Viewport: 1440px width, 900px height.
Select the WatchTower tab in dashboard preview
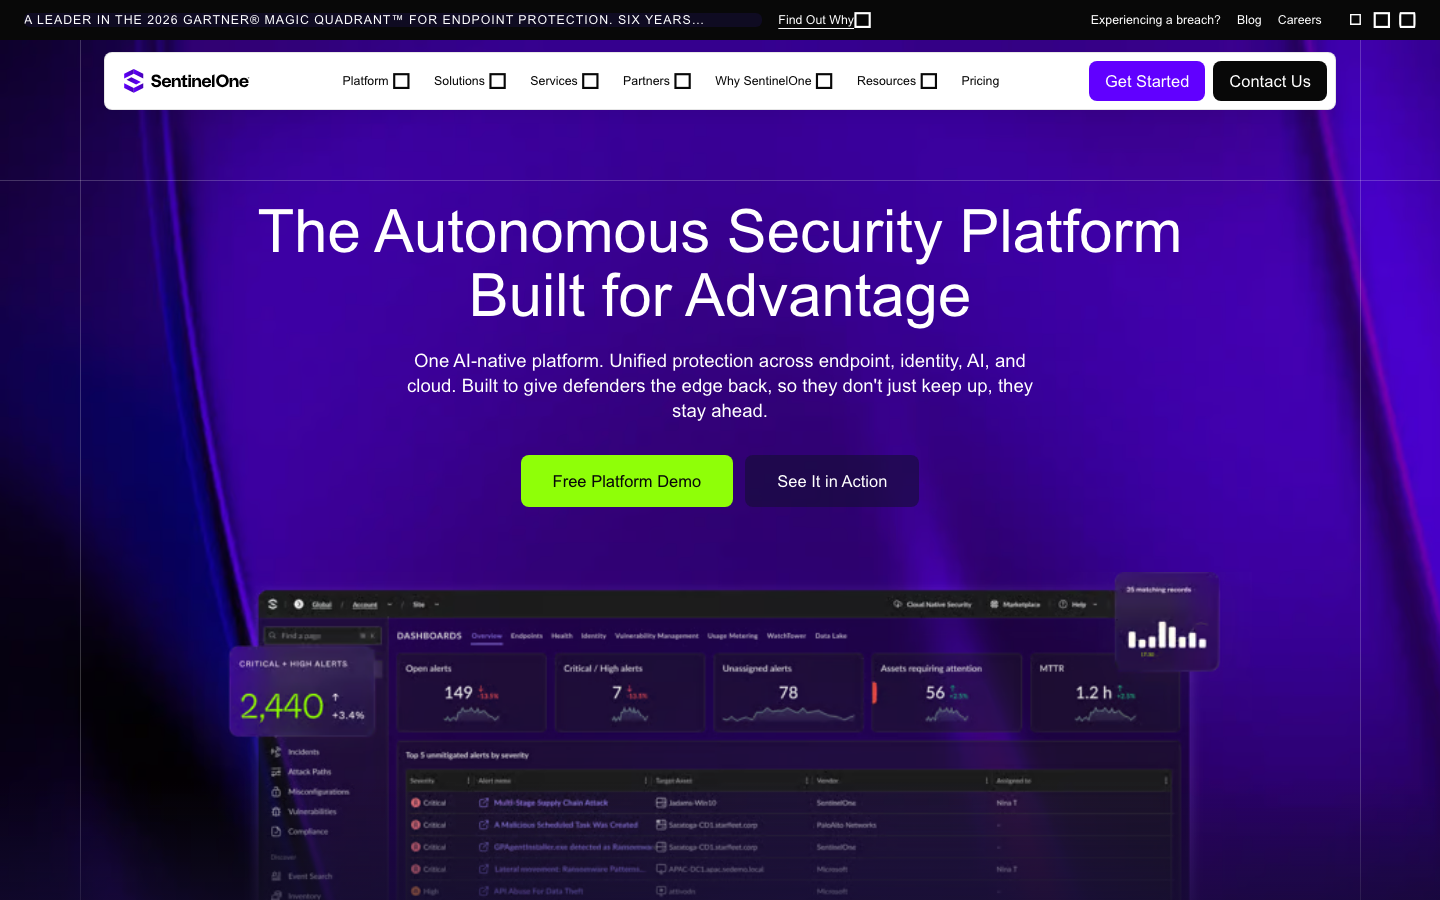coord(786,636)
